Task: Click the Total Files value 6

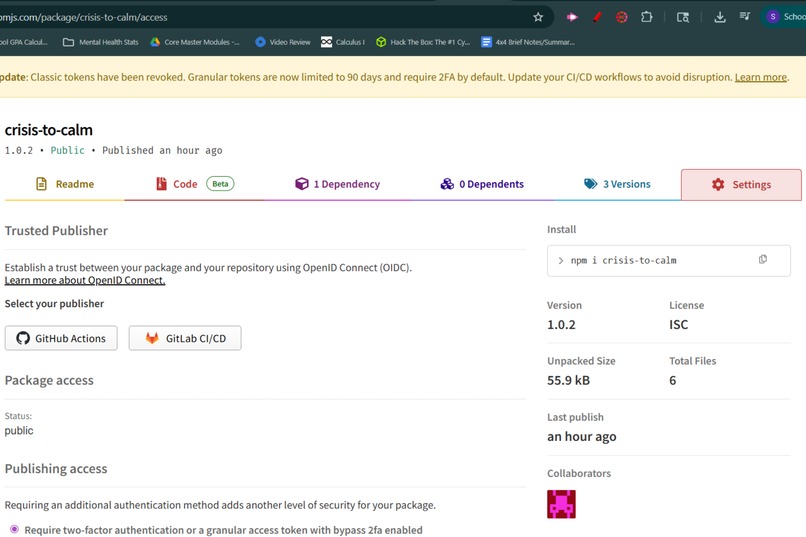Action: 672,380
